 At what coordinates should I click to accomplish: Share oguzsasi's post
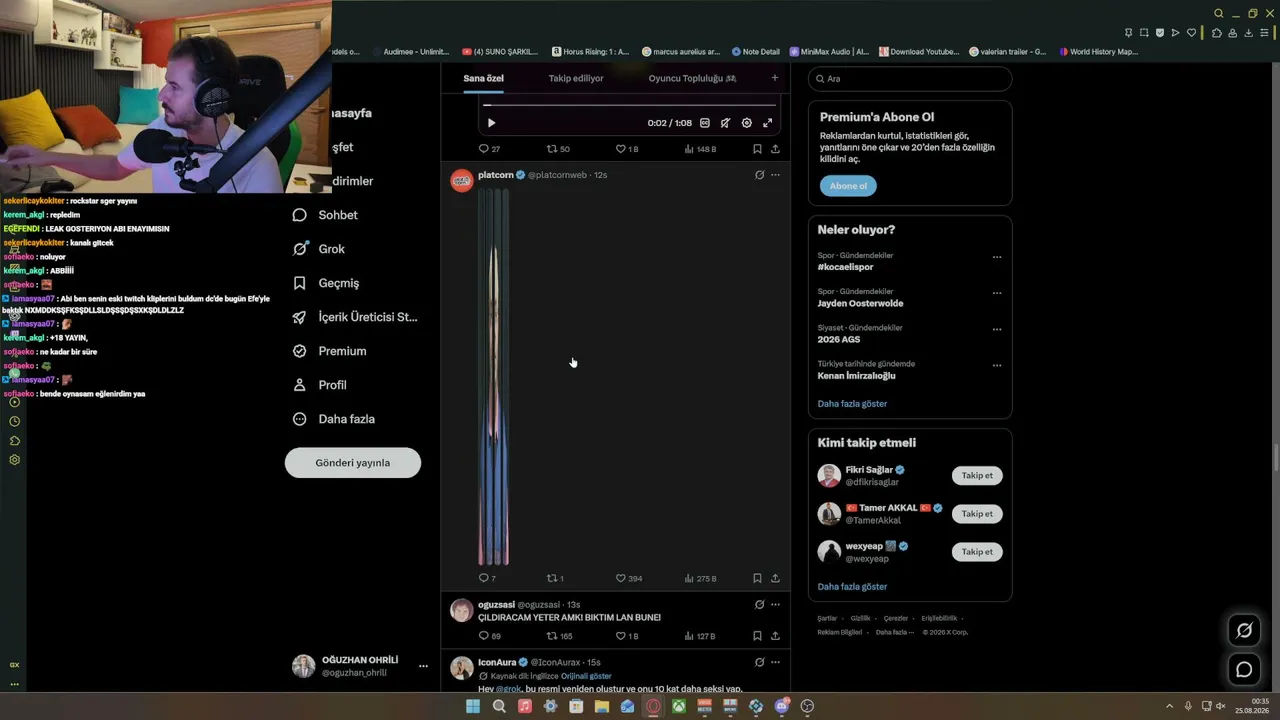tap(775, 636)
